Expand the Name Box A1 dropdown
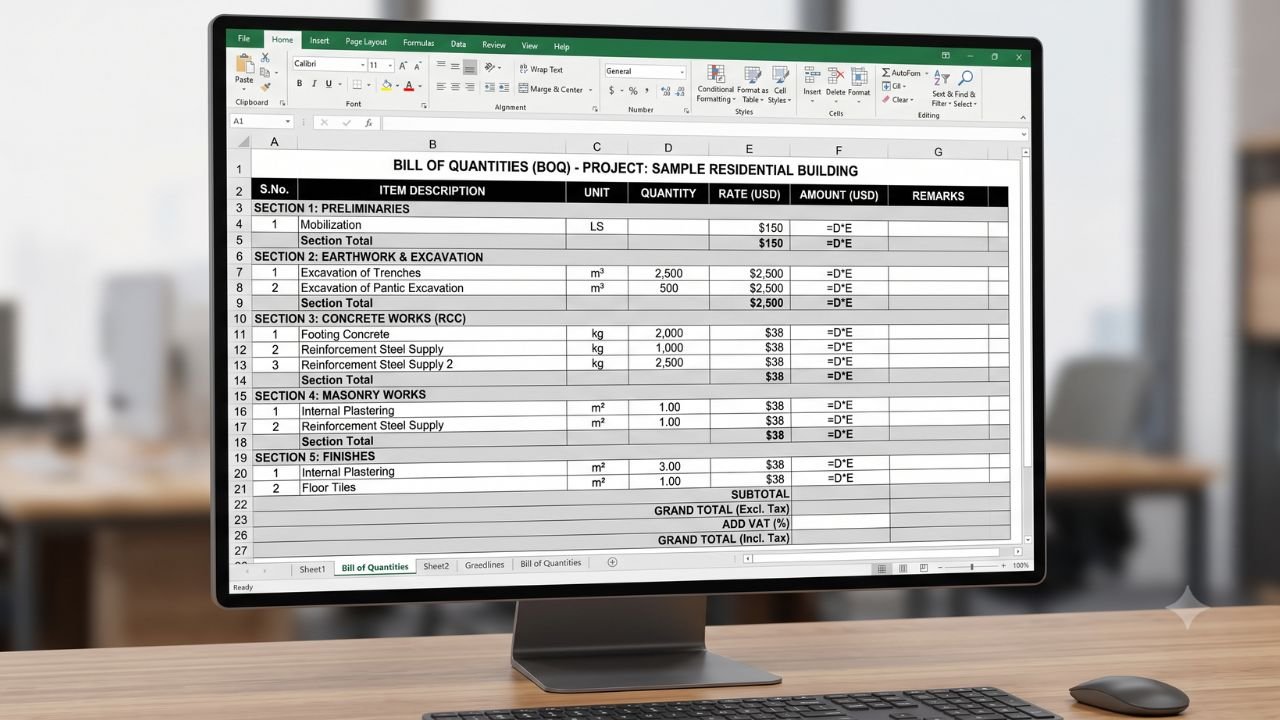Viewport: 1280px width, 720px height. [x=288, y=121]
